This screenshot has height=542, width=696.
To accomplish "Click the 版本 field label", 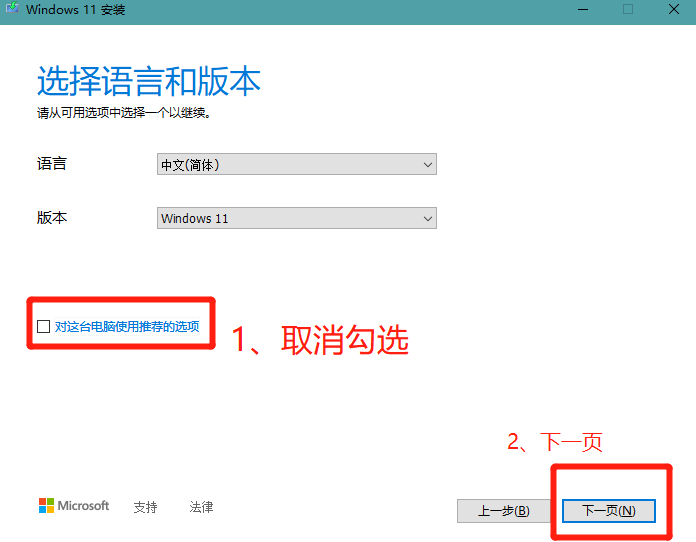I will (52, 217).
